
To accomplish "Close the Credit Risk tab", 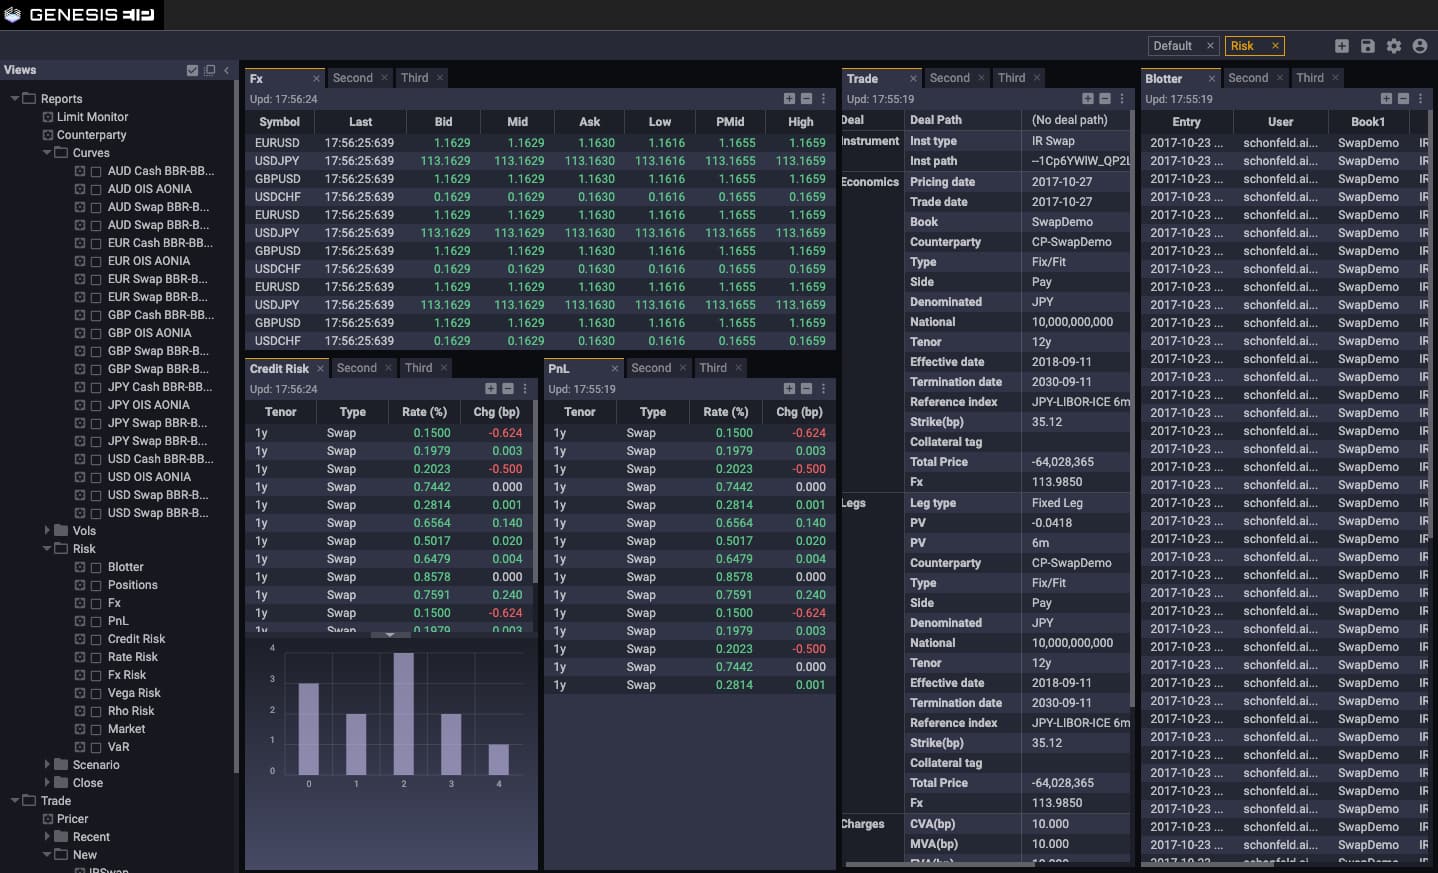I will coord(320,369).
